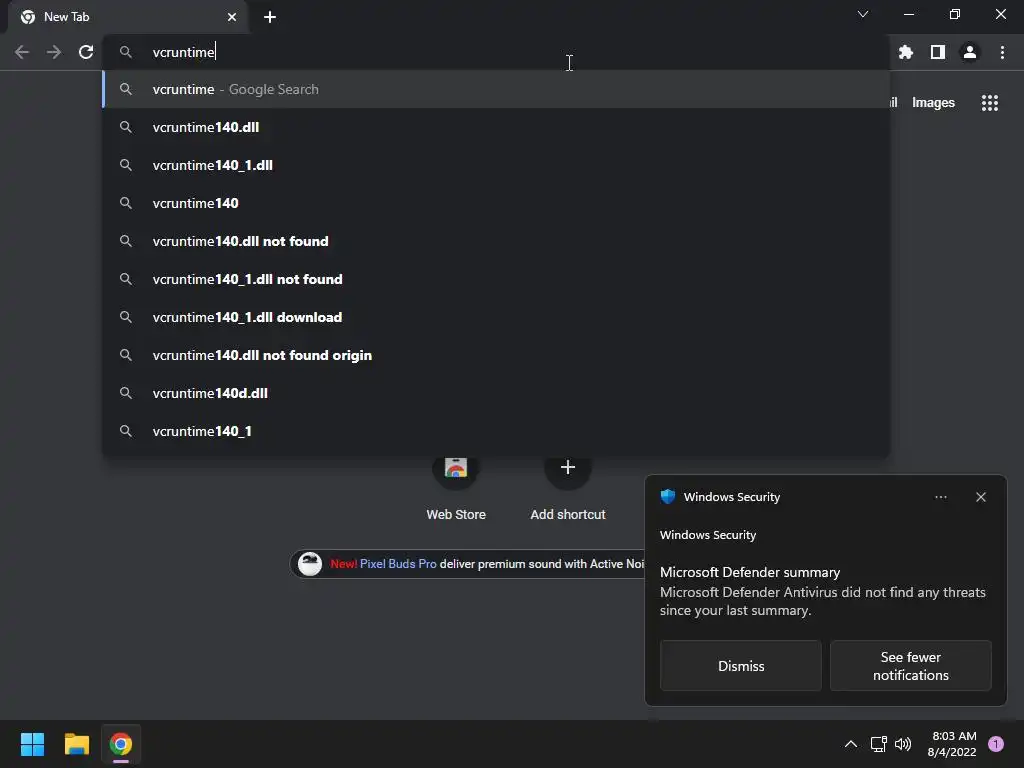1024x768 pixels.
Task: Reload the page with the refresh icon
Action: 86,52
